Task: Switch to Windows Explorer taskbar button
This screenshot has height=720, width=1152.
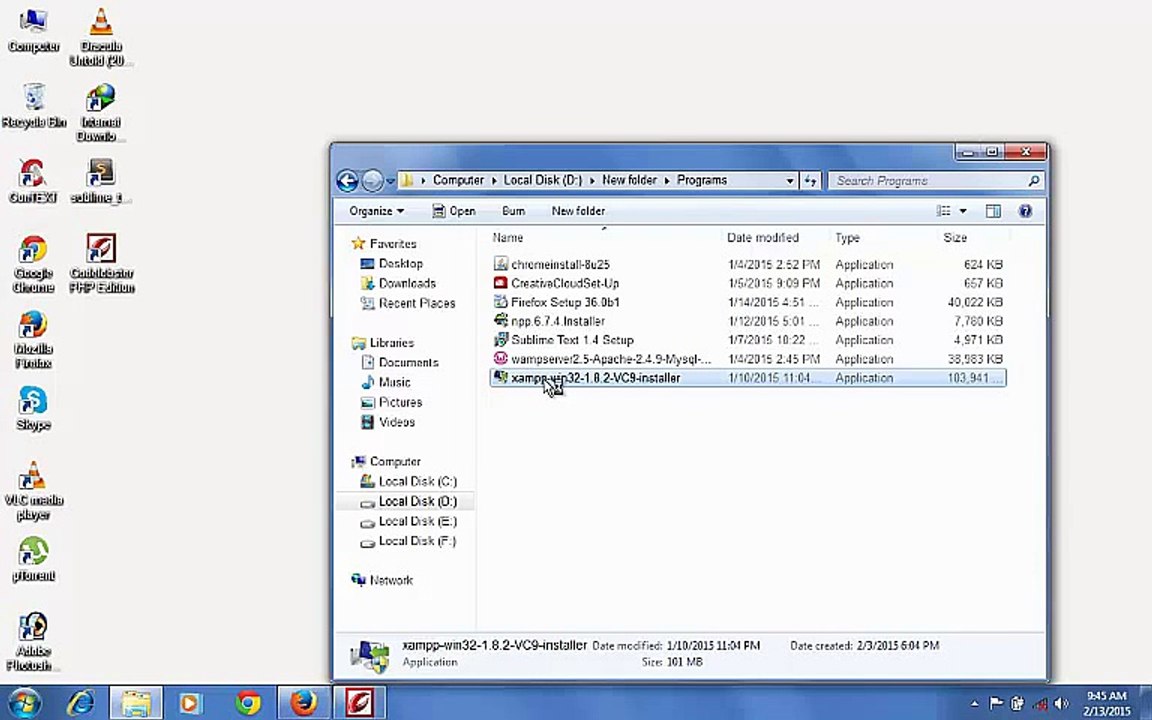Action: coord(136,703)
